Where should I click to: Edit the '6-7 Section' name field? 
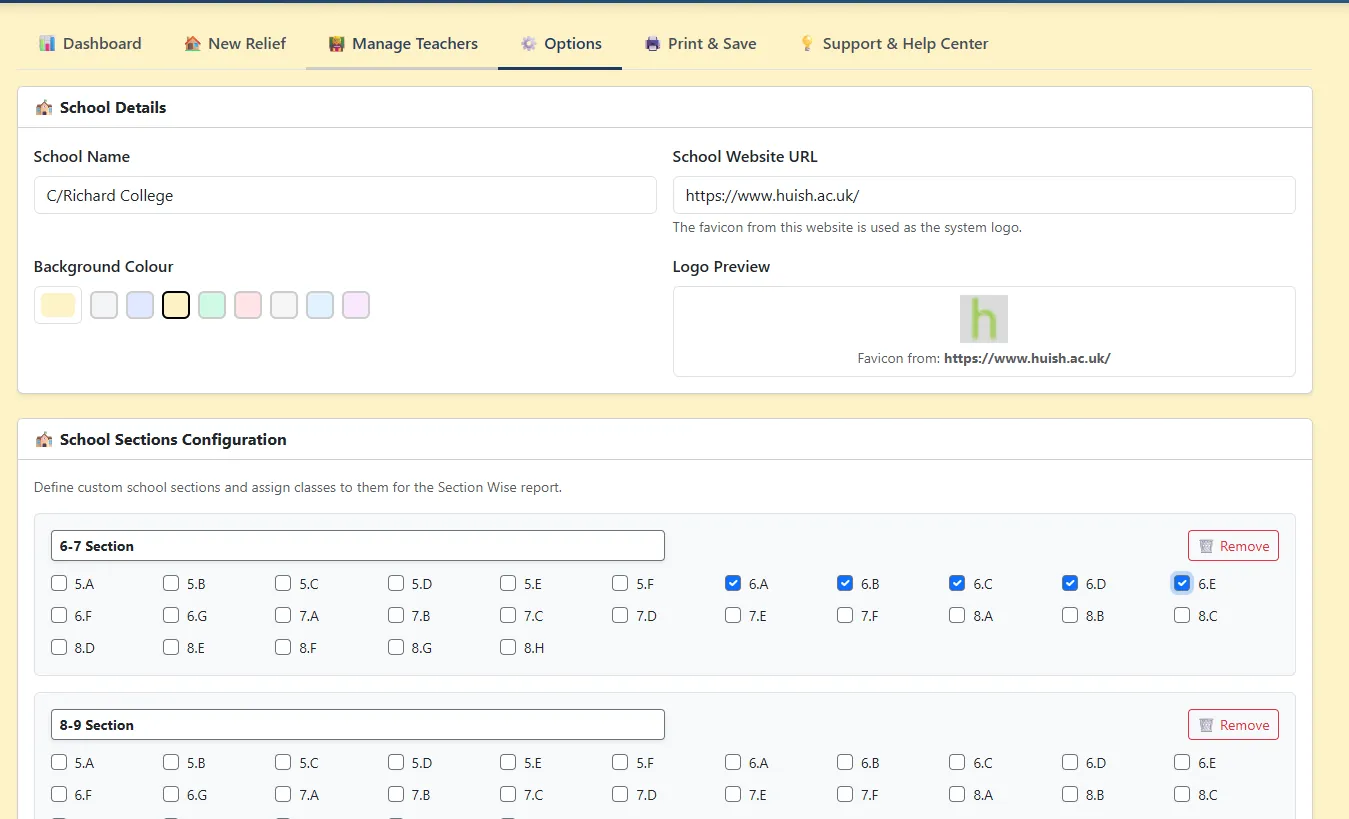click(x=358, y=546)
